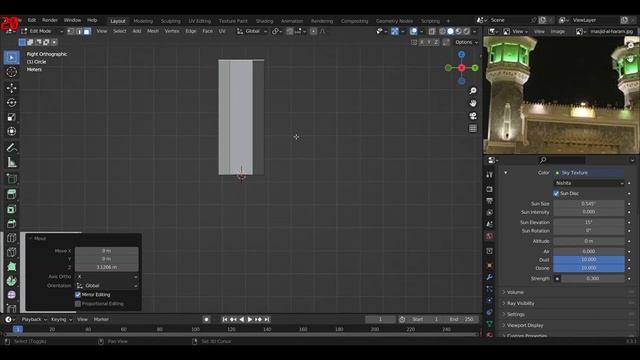Click the Strength value field
This screenshot has width=640, height=360.
click(593, 278)
